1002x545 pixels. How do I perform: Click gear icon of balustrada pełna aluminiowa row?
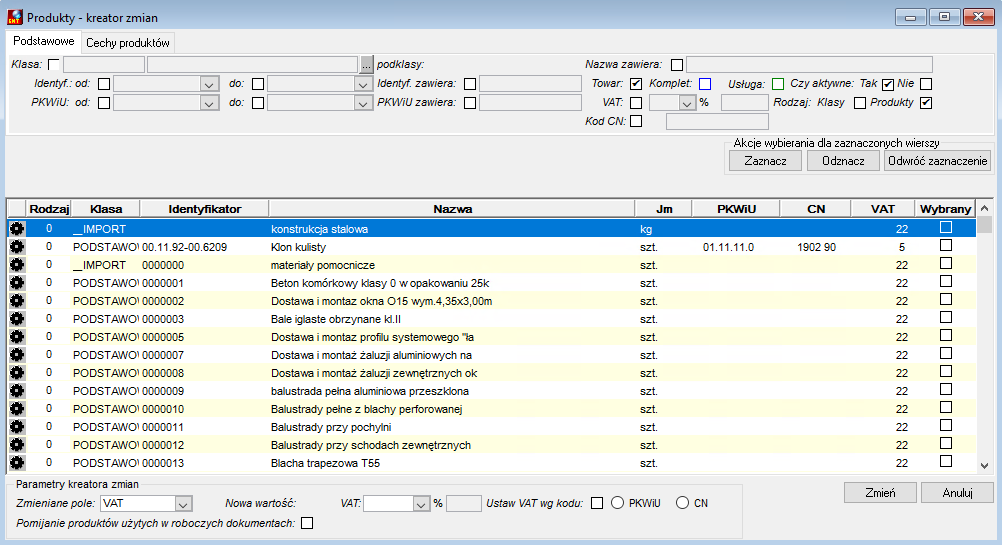click(x=17, y=390)
